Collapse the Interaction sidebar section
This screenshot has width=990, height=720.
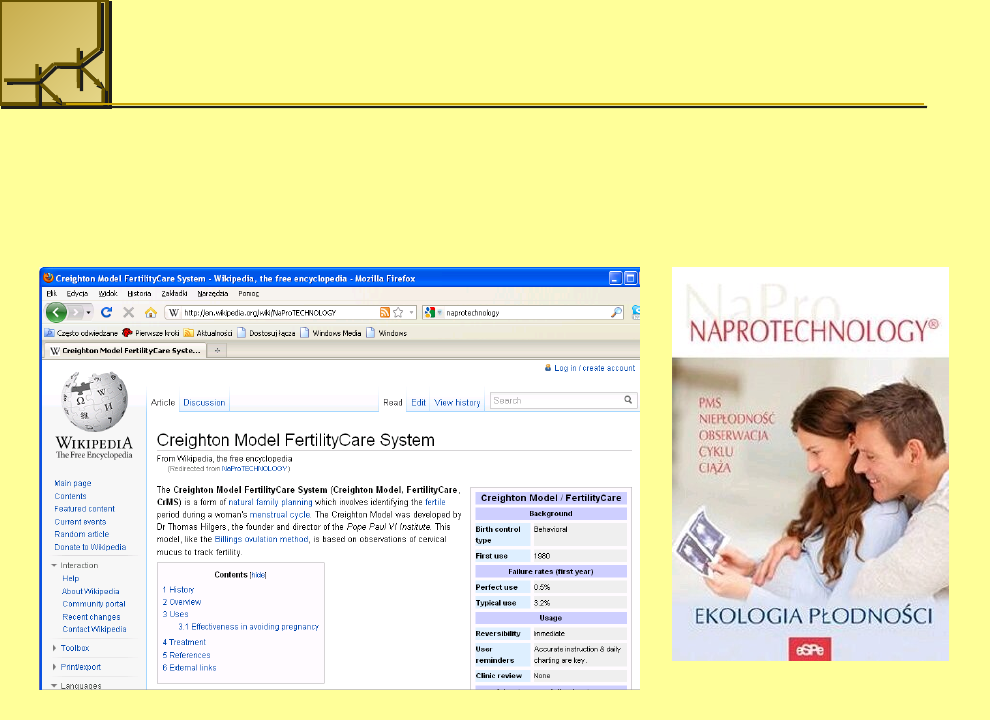pyautogui.click(x=55, y=565)
